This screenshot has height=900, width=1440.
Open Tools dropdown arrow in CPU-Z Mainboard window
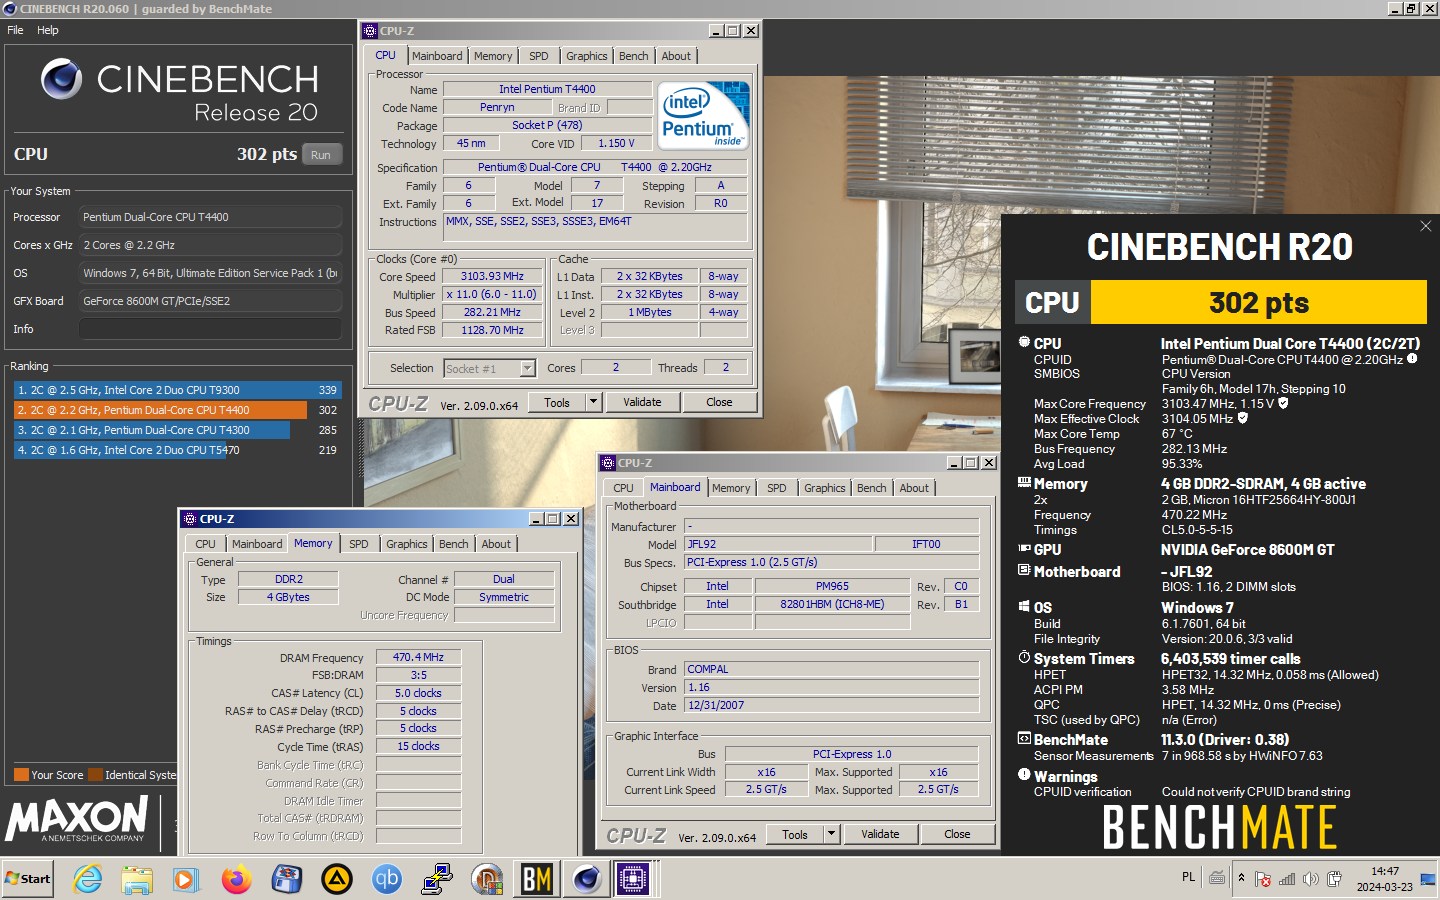pos(831,834)
